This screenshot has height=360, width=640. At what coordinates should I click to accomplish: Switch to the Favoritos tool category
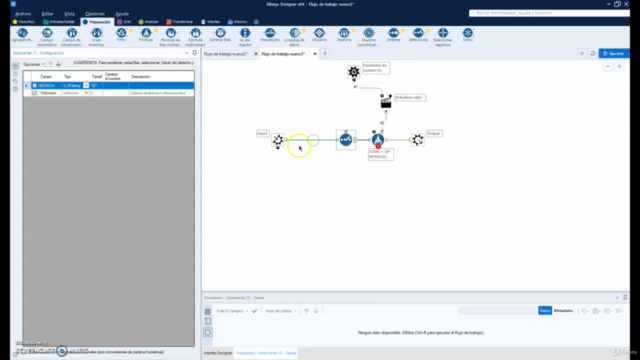[x=24, y=22]
